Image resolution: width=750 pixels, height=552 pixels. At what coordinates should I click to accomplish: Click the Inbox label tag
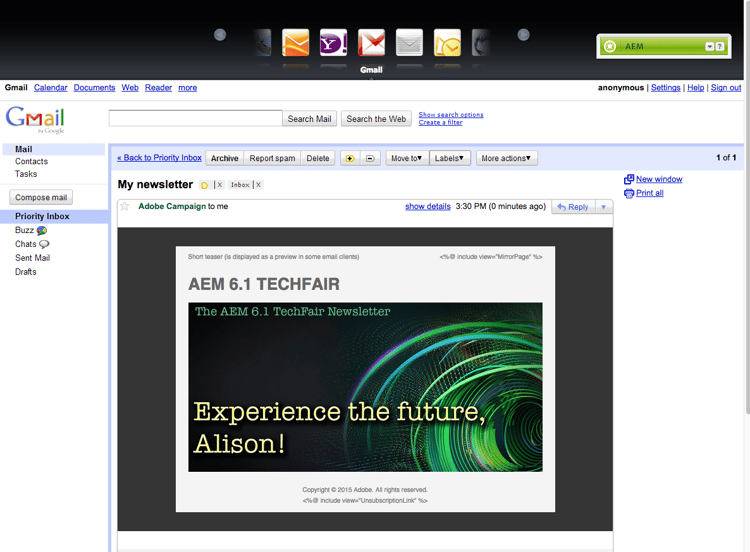[x=240, y=185]
